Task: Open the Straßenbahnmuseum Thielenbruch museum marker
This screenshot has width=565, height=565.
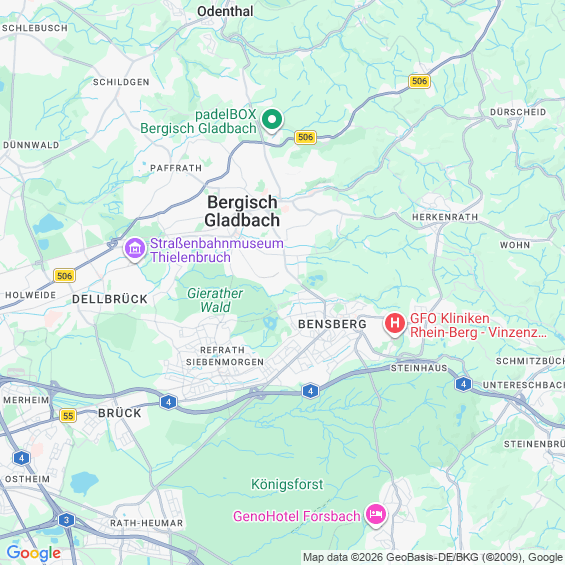Action: tap(135, 249)
